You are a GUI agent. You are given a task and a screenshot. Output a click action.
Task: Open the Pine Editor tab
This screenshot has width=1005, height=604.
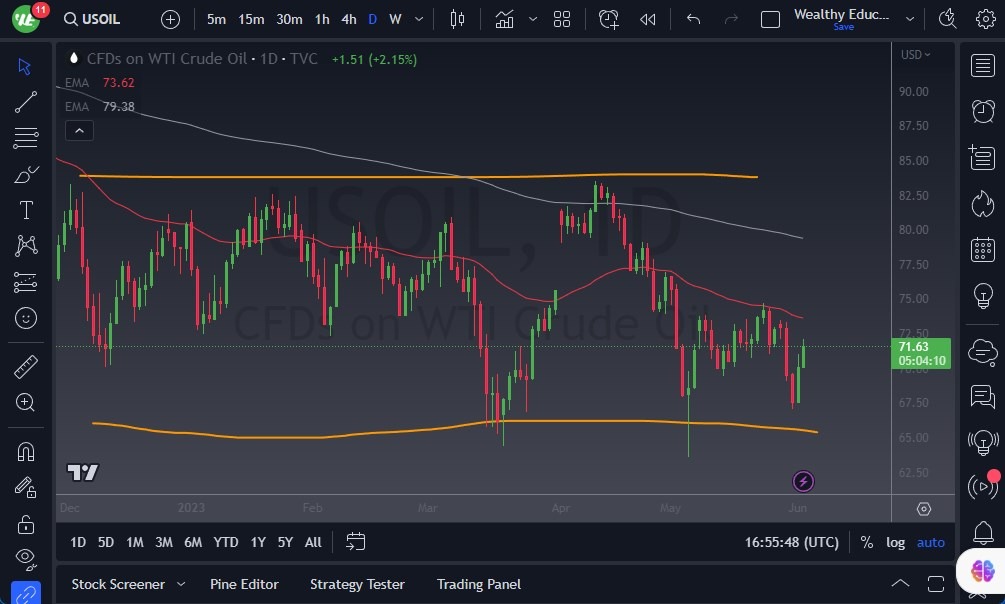coord(244,584)
